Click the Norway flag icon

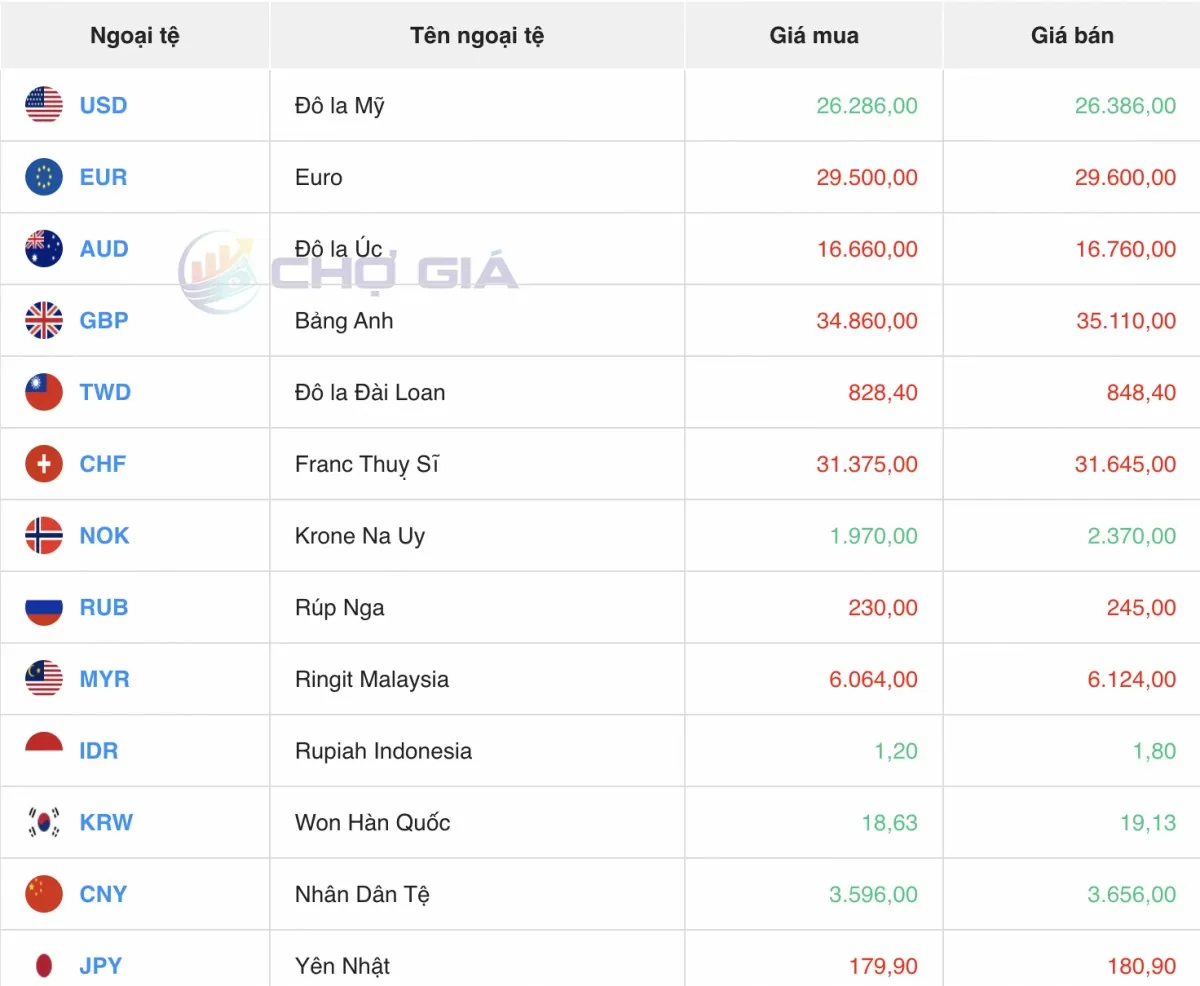(44, 536)
